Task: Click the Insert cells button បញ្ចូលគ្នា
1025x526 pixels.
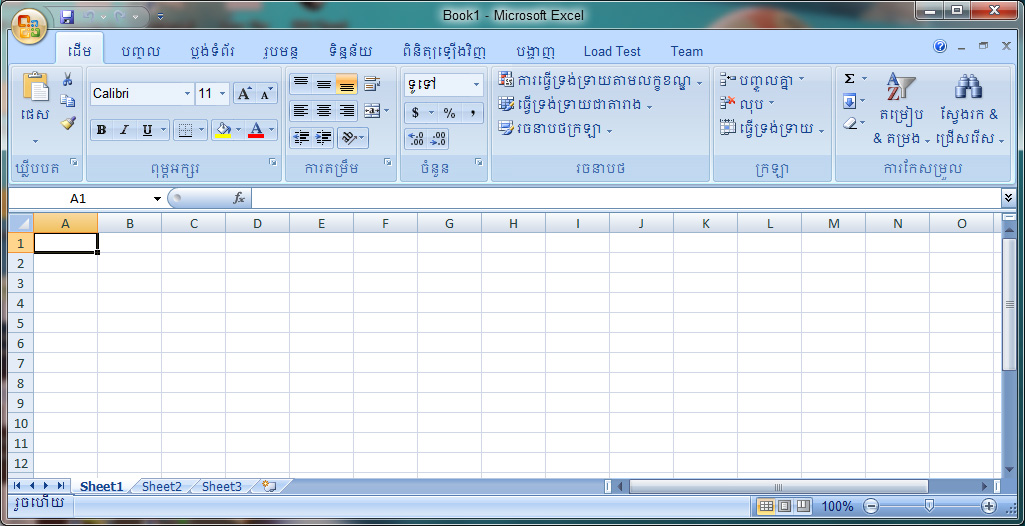Action: [762, 80]
